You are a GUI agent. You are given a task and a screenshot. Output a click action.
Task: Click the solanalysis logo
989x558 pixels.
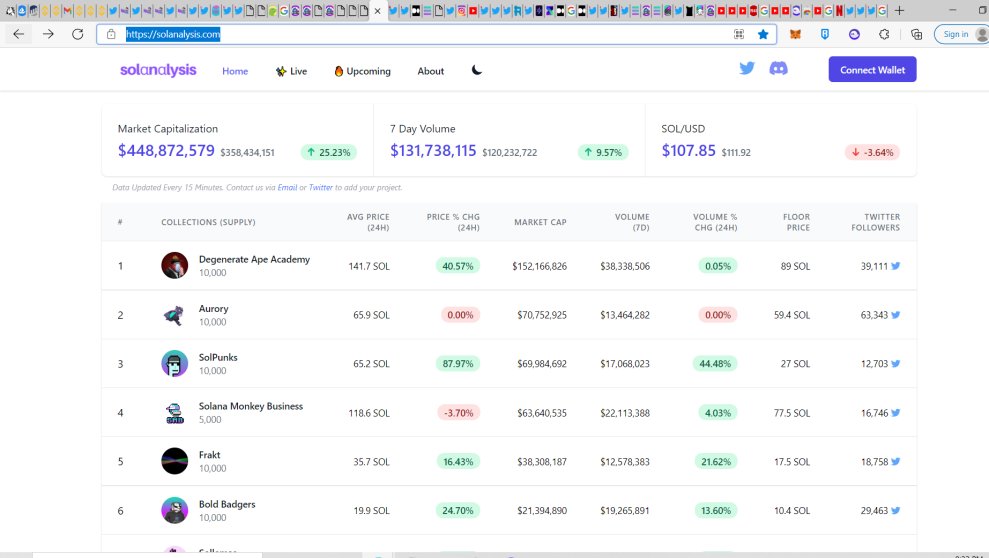158,70
